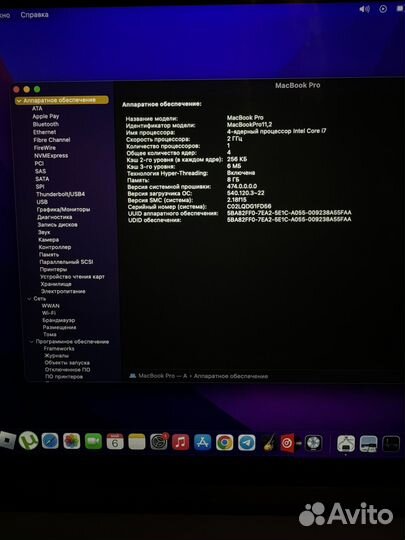405x540 pixels.
Task: Click the Now Playing menu bar icon
Action: [x=383, y=9]
